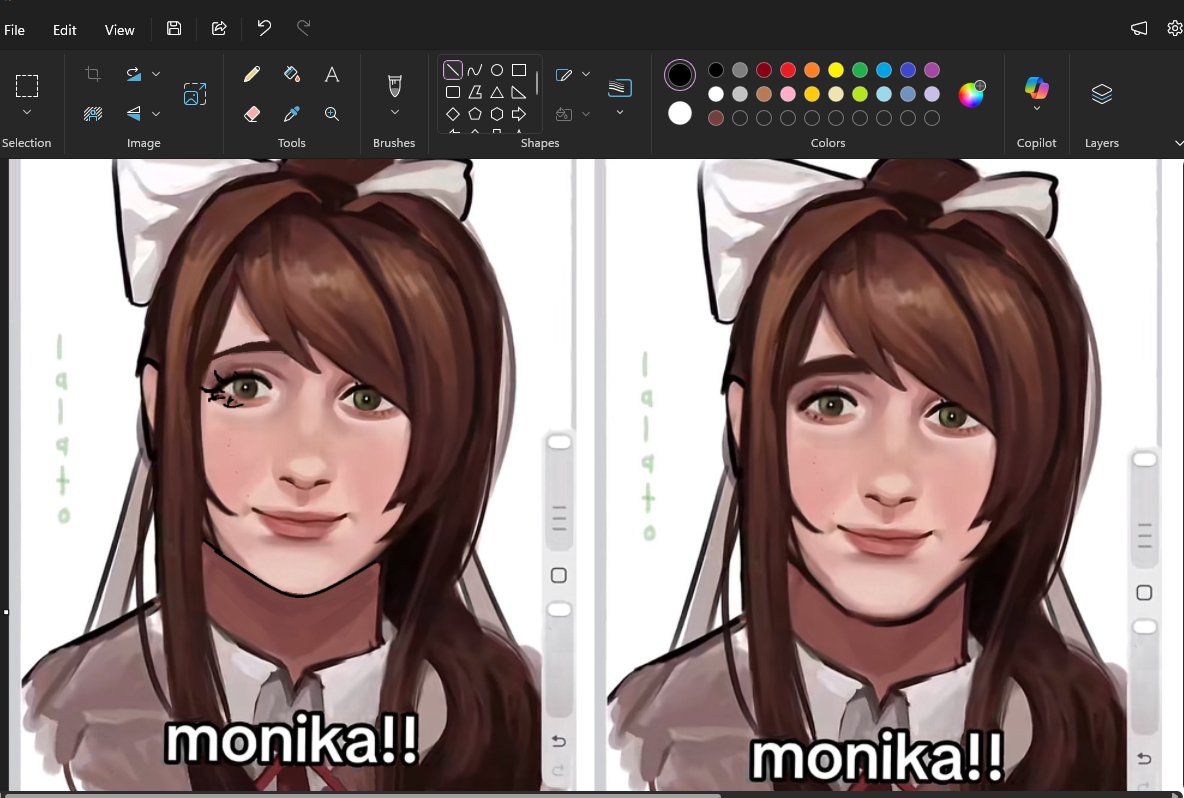
Task: Select the Pencil tool
Action: click(251, 74)
